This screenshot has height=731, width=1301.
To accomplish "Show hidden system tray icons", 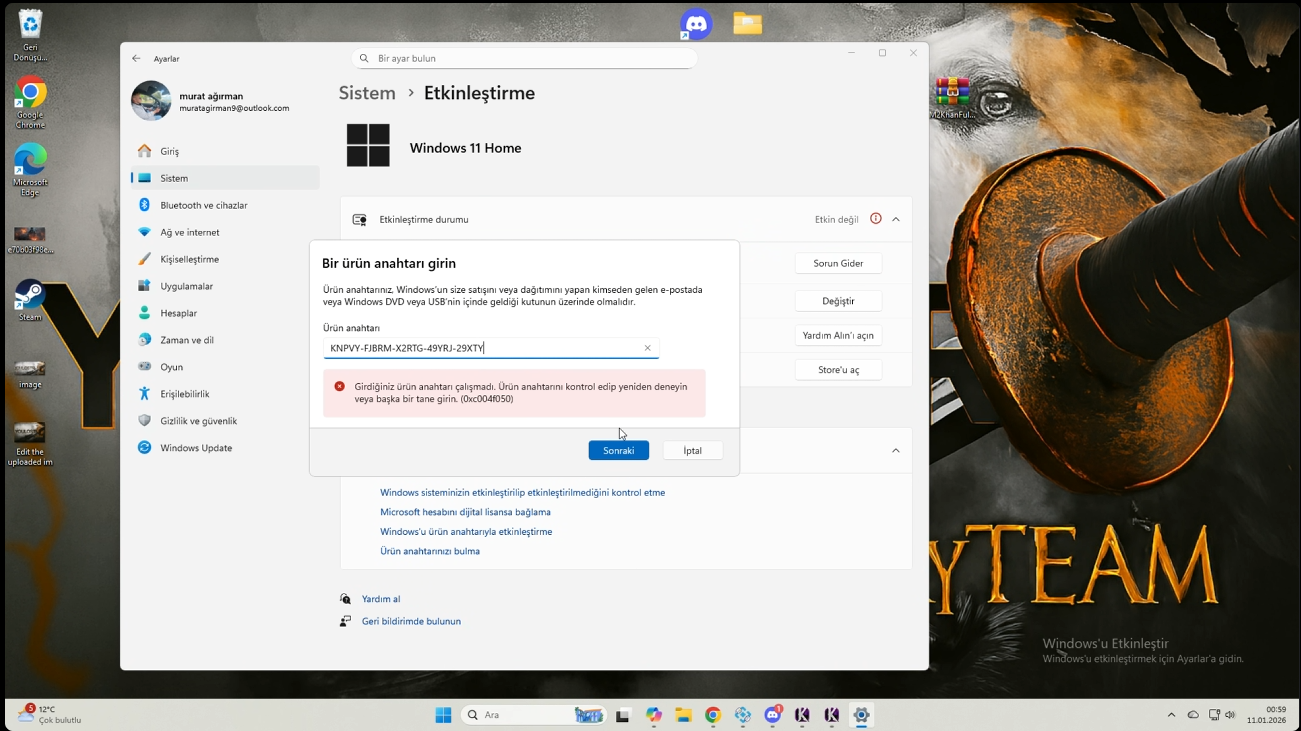I will 1171,715.
